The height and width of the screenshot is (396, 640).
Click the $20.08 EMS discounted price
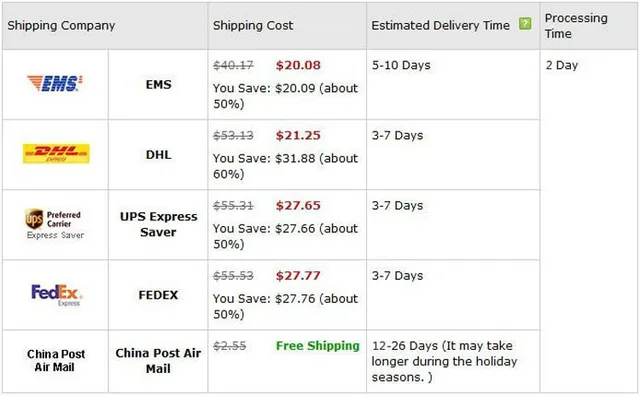(298, 65)
